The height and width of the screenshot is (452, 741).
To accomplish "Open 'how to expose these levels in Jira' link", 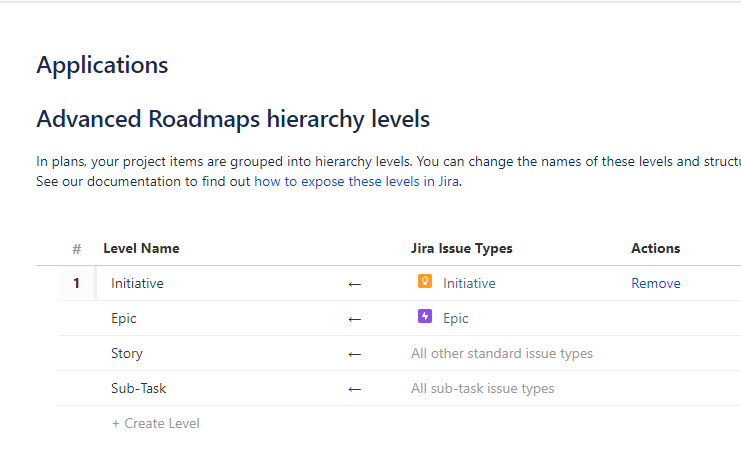I will (357, 182).
